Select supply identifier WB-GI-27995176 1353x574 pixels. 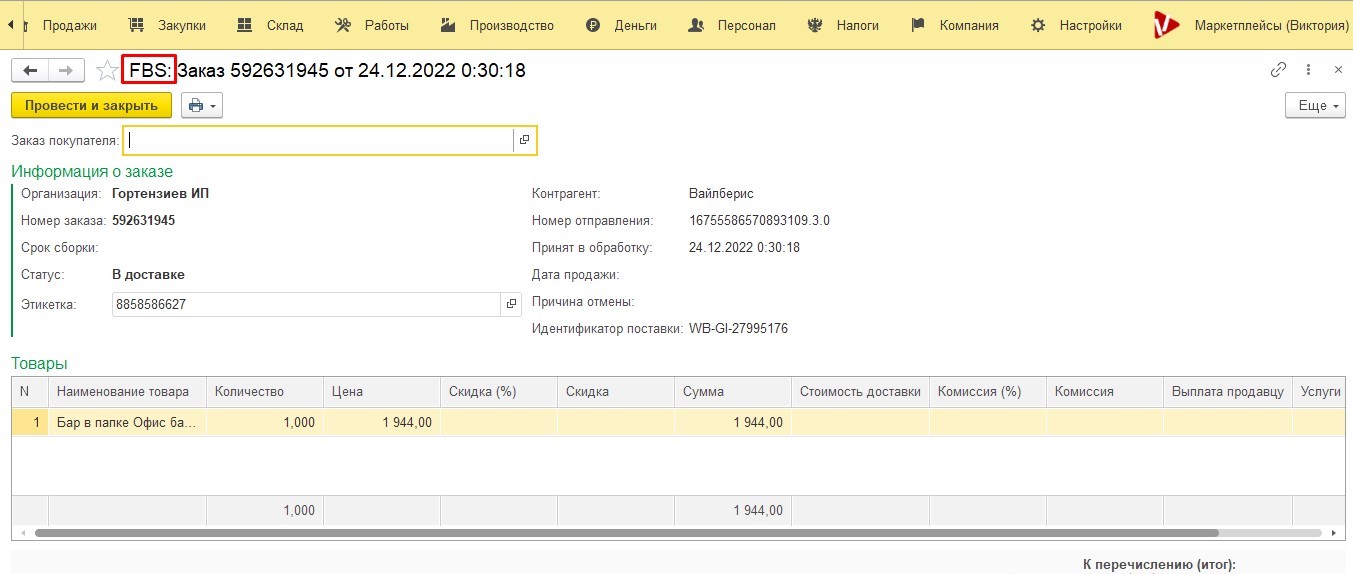point(738,329)
